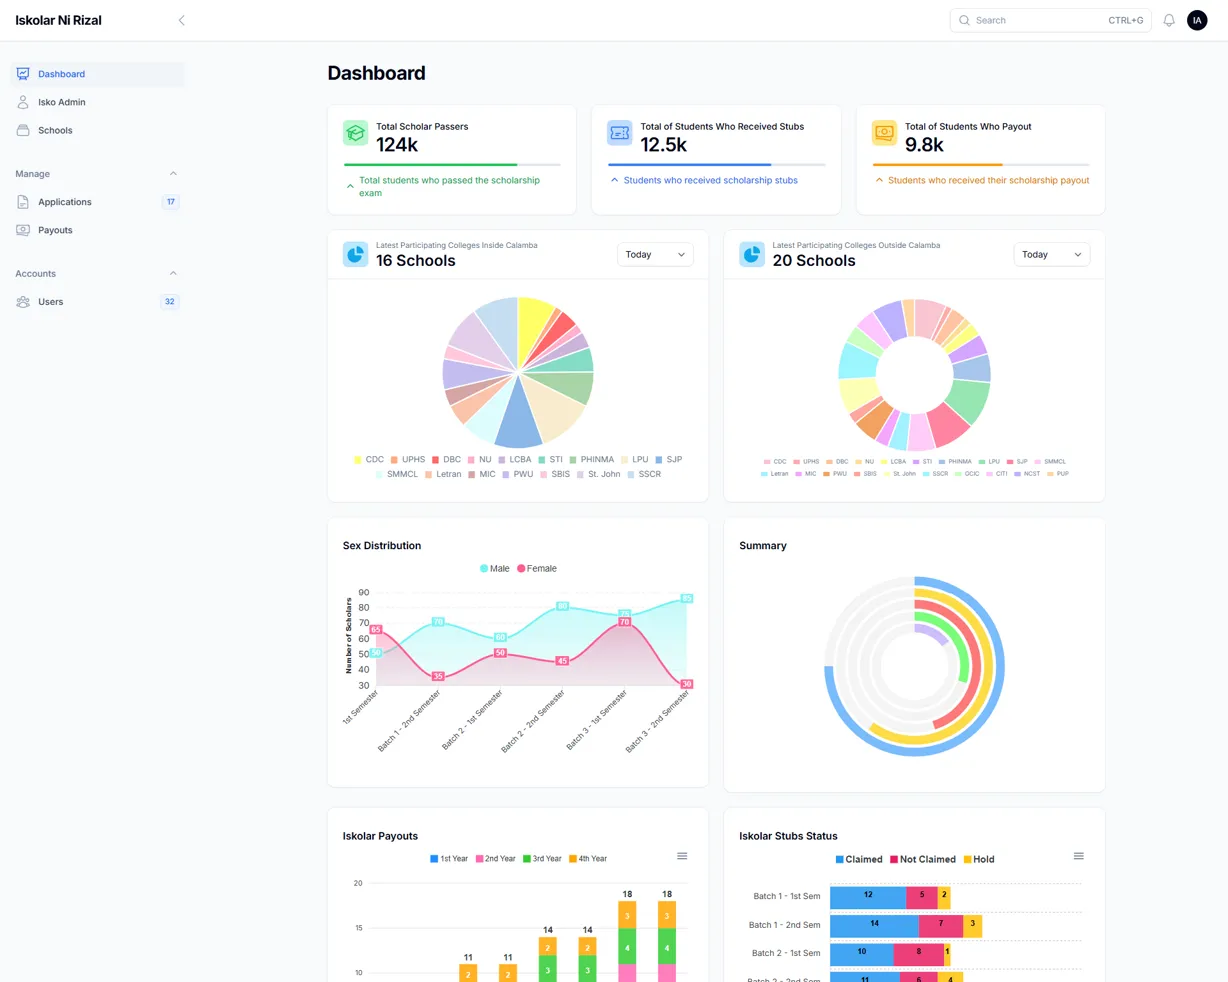Click the payout money icon

click(x=884, y=133)
